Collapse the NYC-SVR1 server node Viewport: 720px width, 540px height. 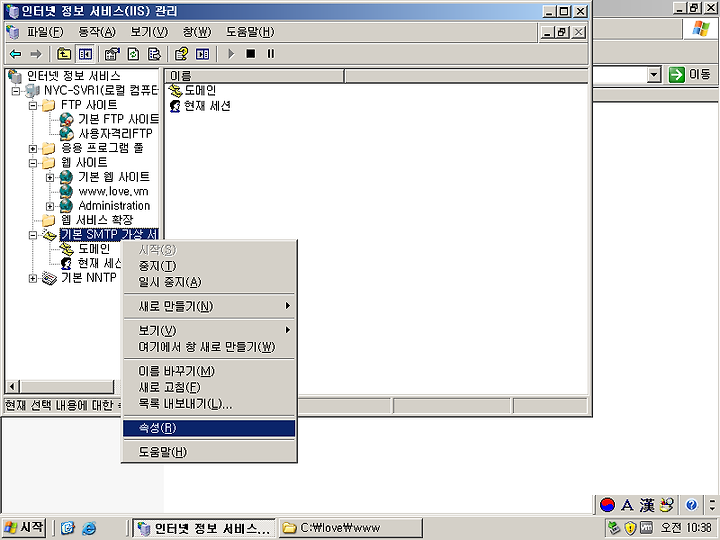(16, 91)
